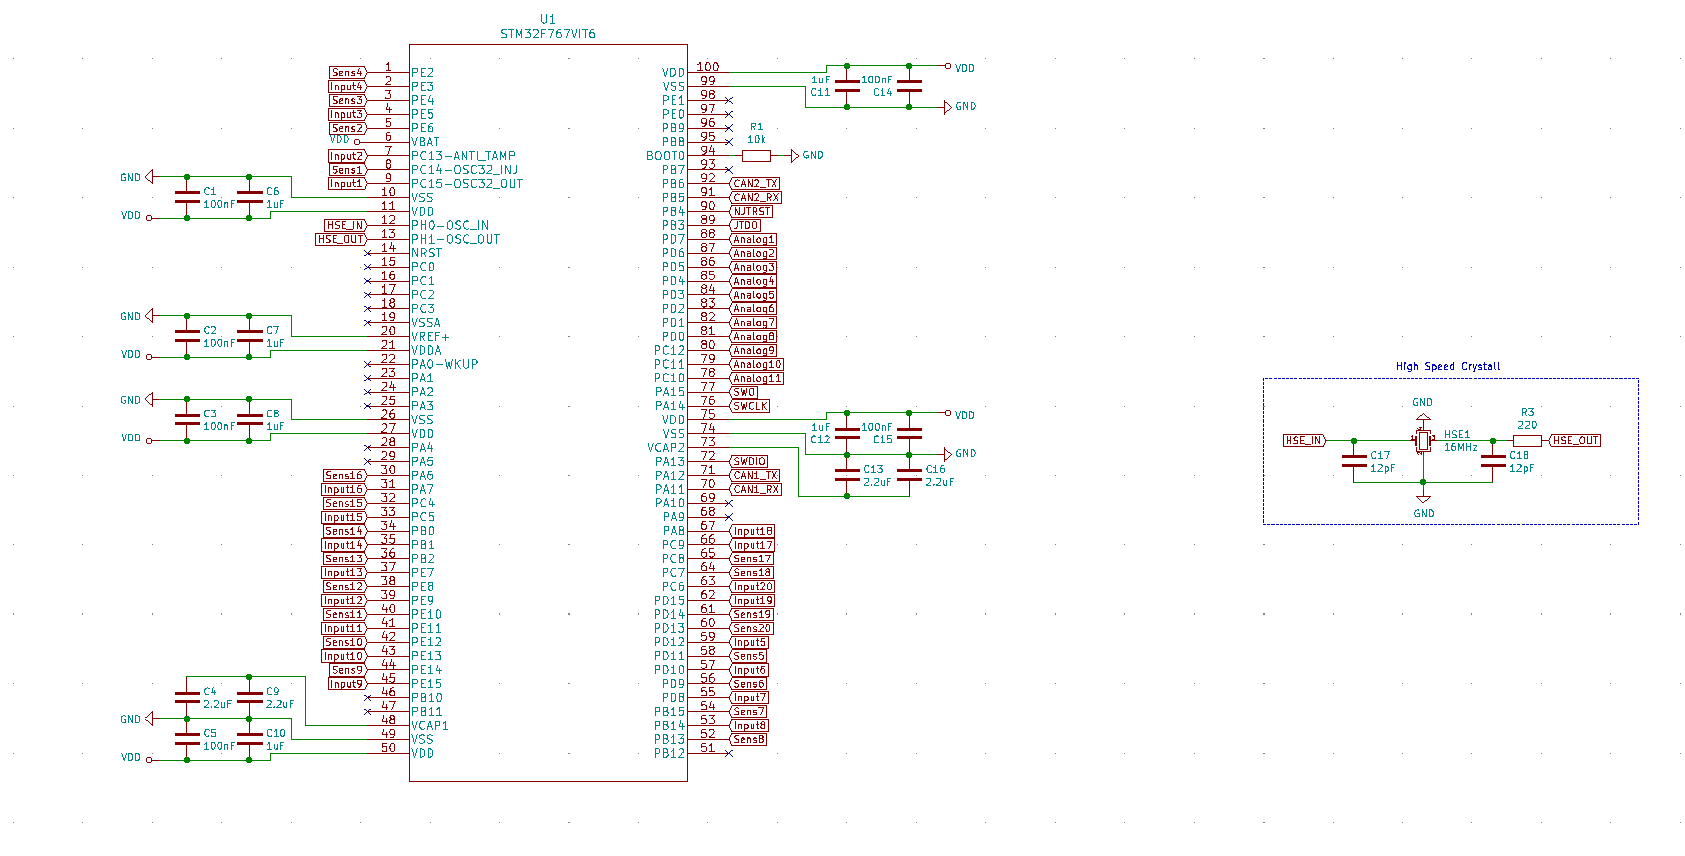Select the C15 capacitor symbol
Viewport: 1685px width, 856px height.
pos(909,433)
